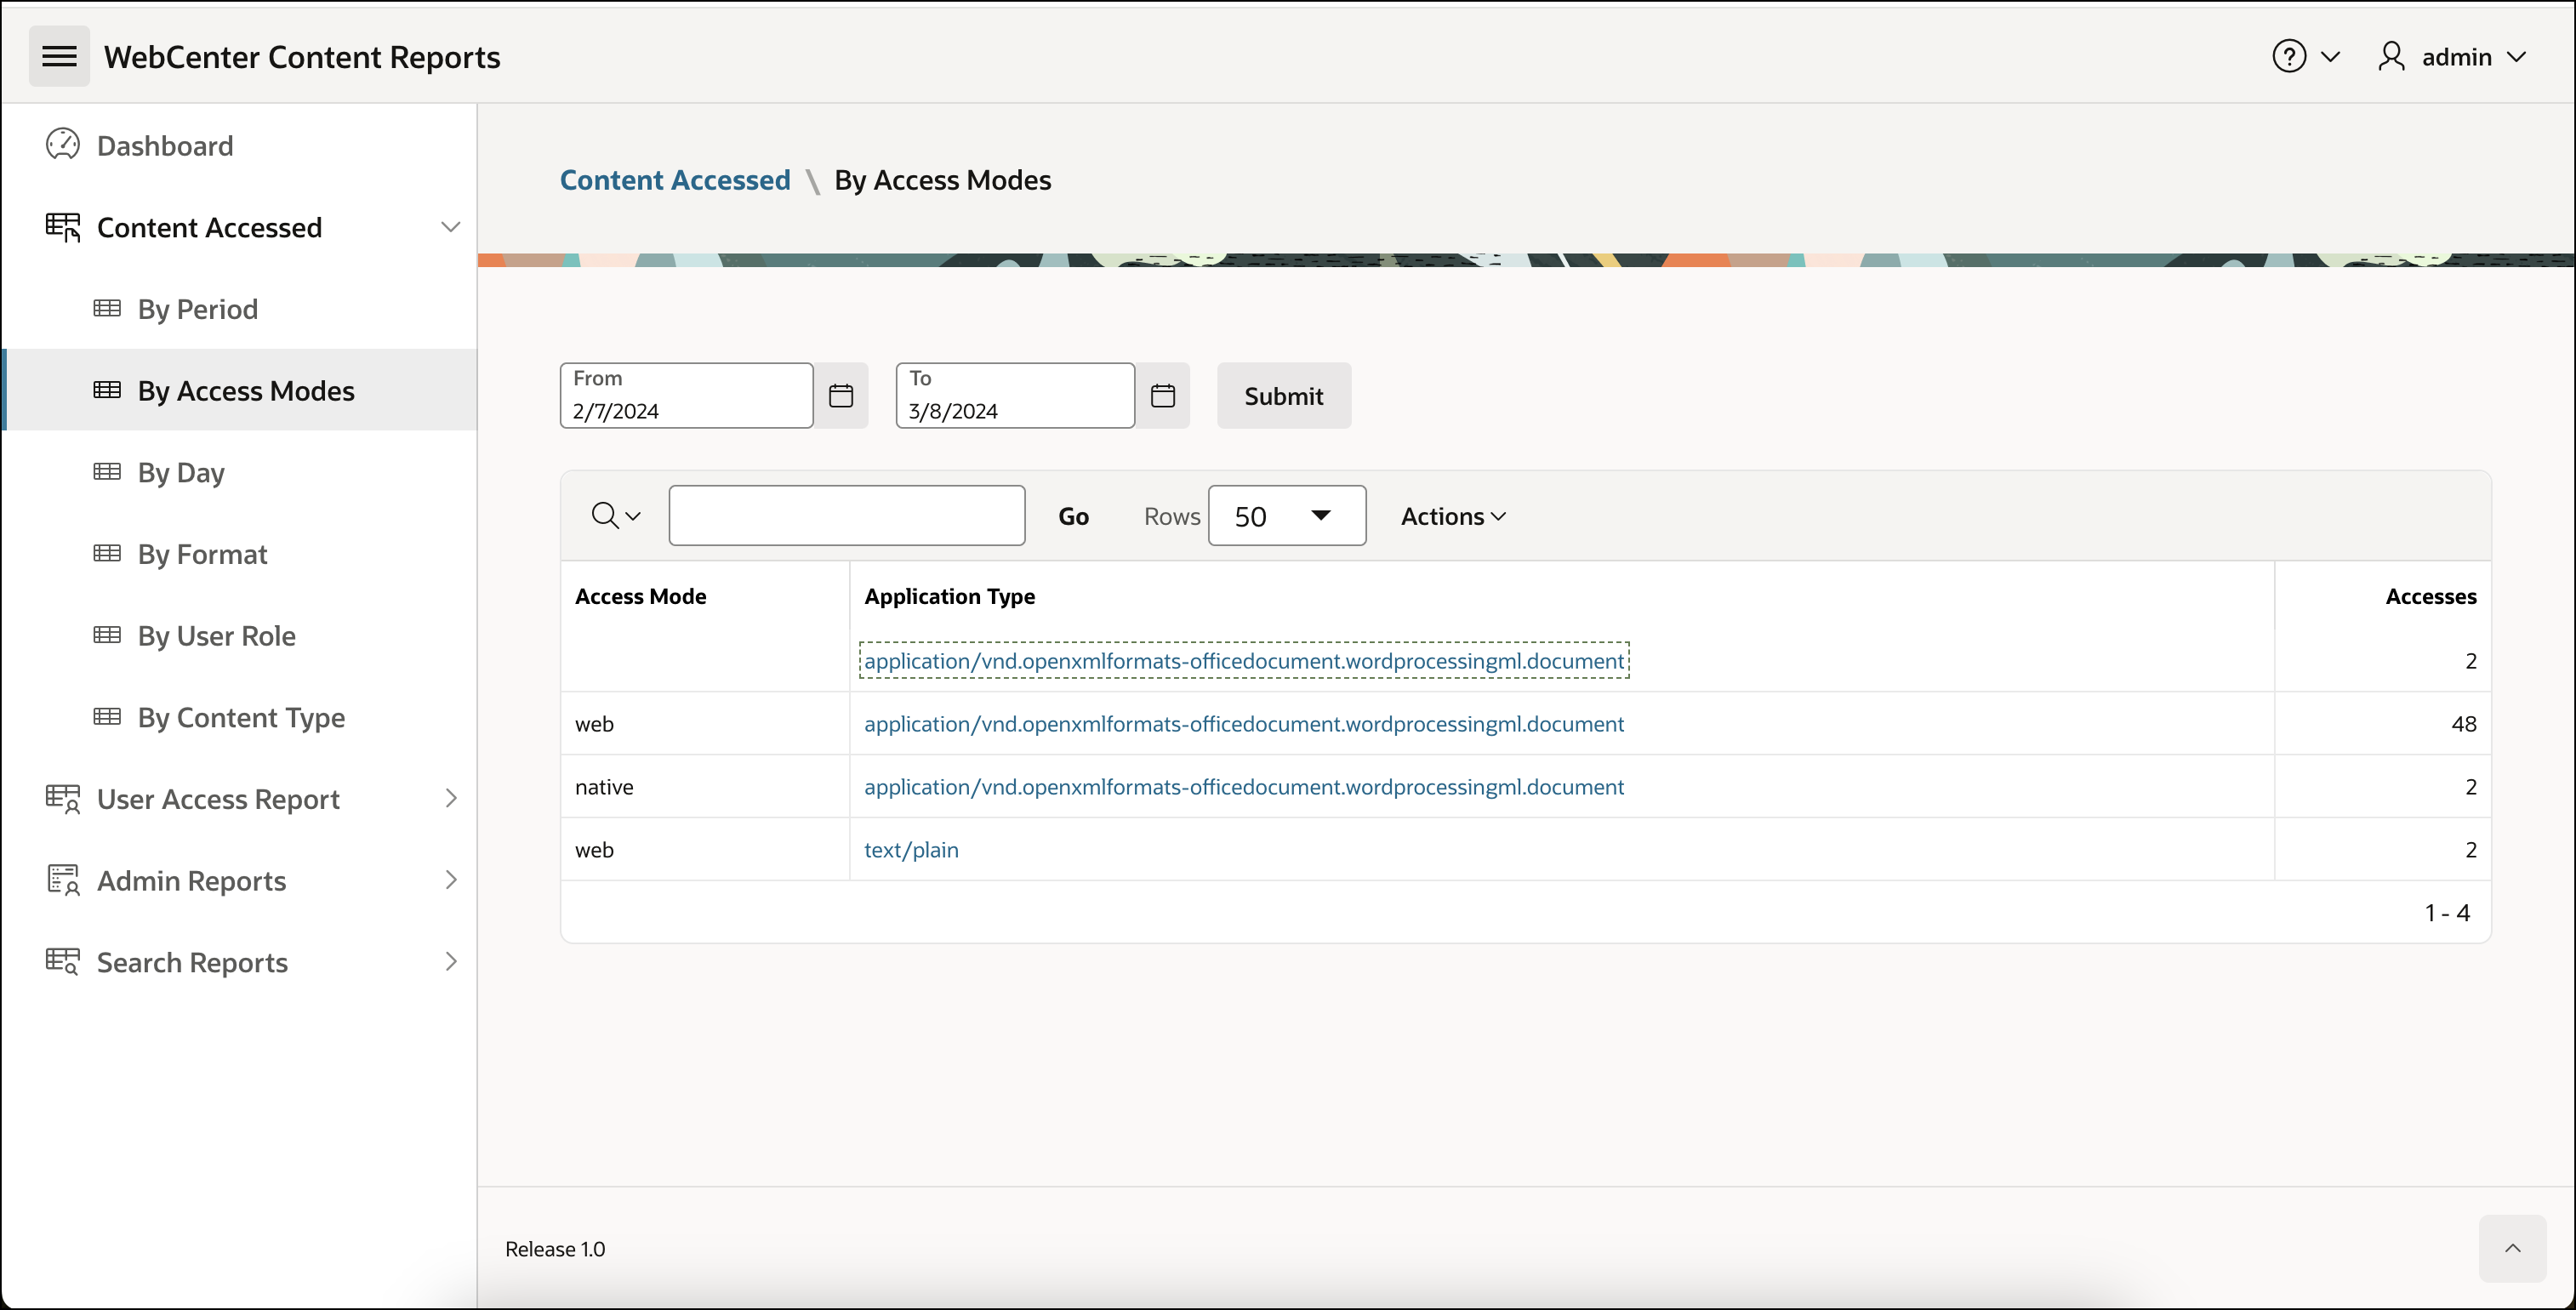Screen dimensions: 2576x1310
Task: Open wordprocessingml link in native row
Action: pyautogui.click(x=1244, y=786)
